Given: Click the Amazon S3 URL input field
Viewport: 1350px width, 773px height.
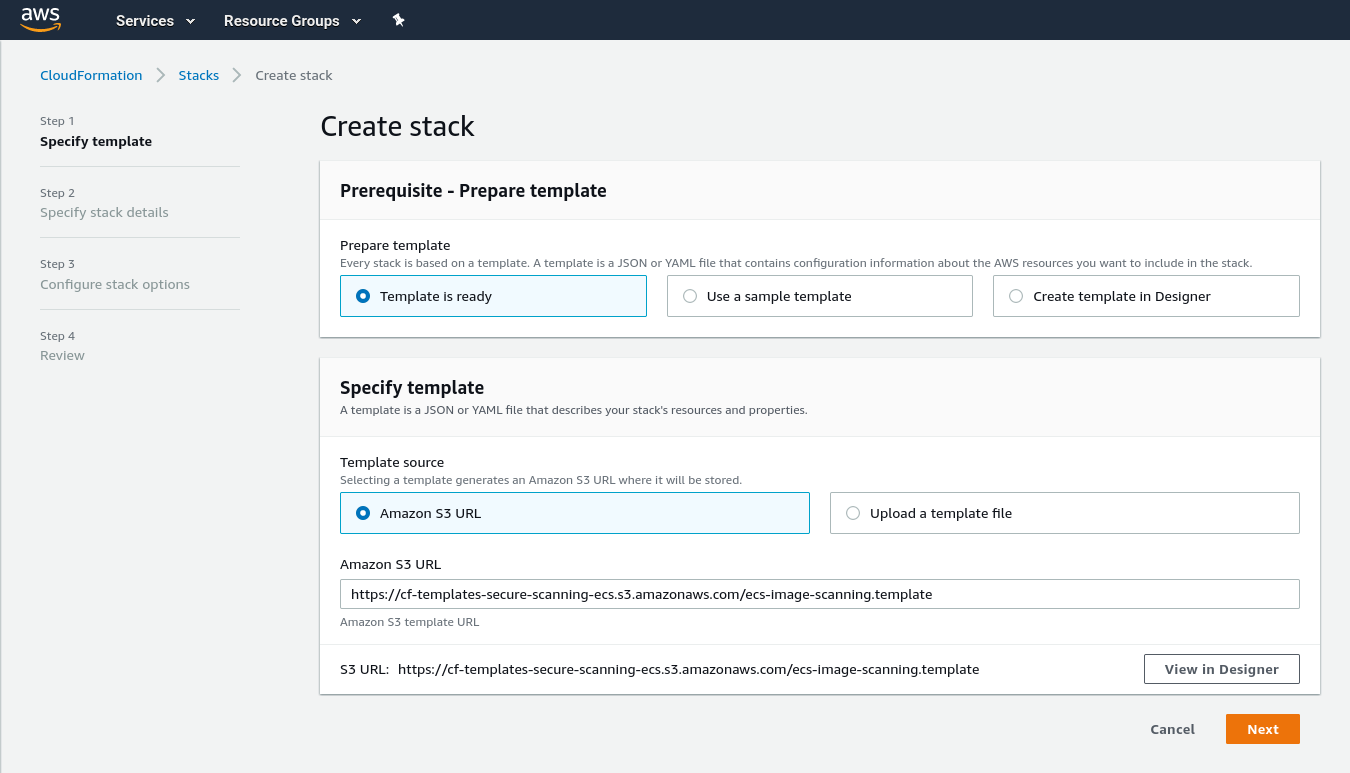Looking at the screenshot, I should [x=819, y=594].
